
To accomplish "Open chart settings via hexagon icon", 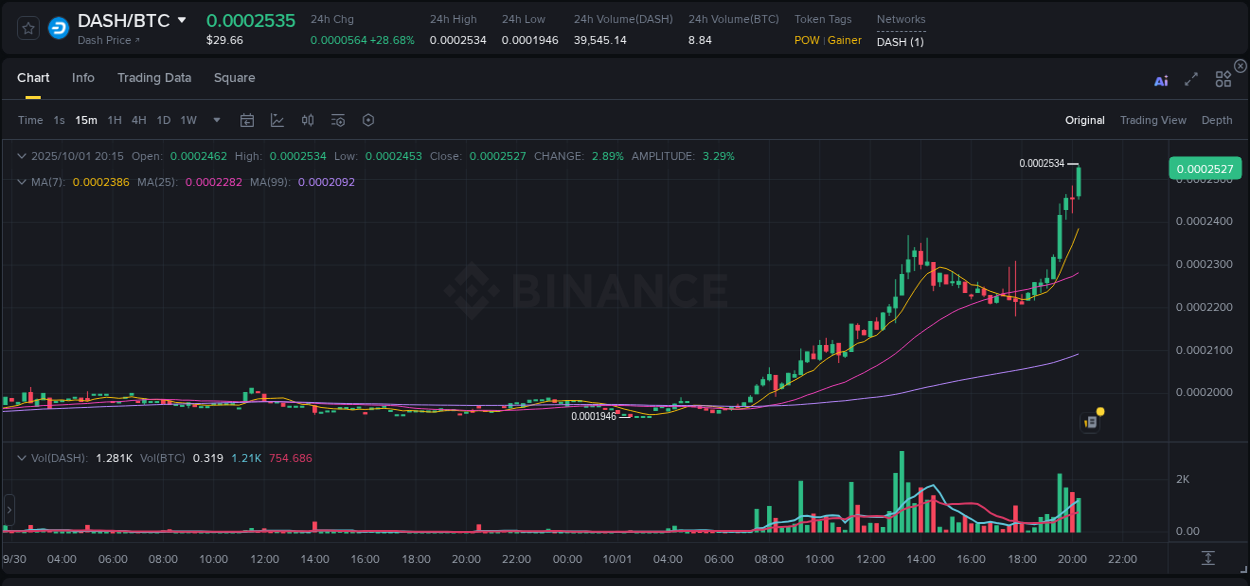I will coord(368,120).
